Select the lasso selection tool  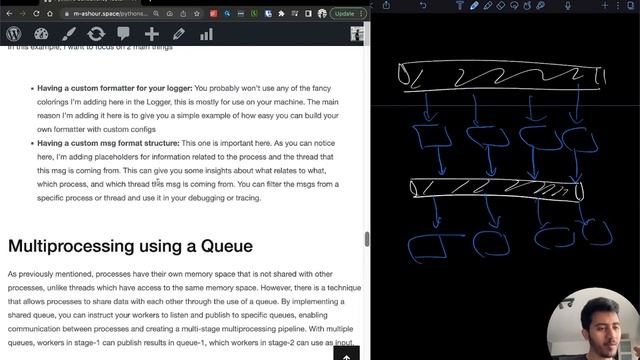click(x=514, y=5)
